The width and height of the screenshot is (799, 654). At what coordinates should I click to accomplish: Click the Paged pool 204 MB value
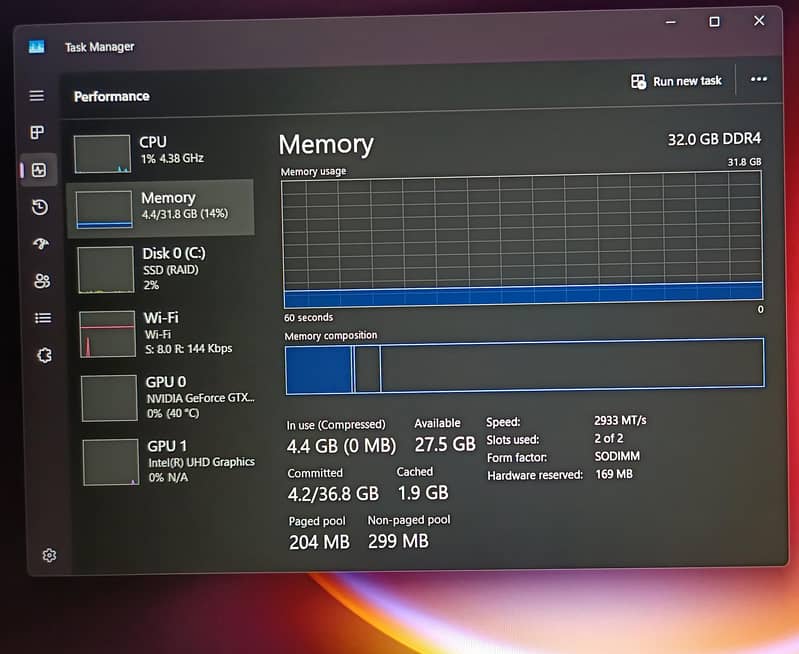click(319, 542)
